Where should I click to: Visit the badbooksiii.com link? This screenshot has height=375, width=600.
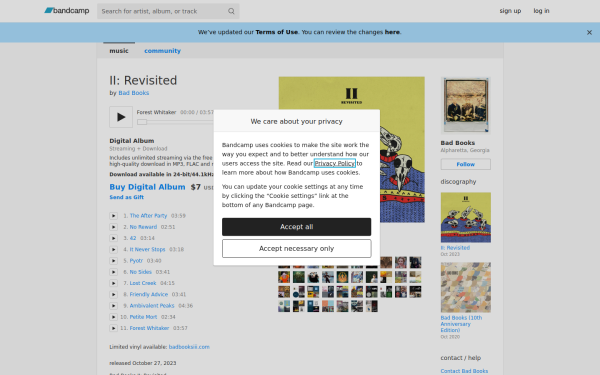click(189, 347)
